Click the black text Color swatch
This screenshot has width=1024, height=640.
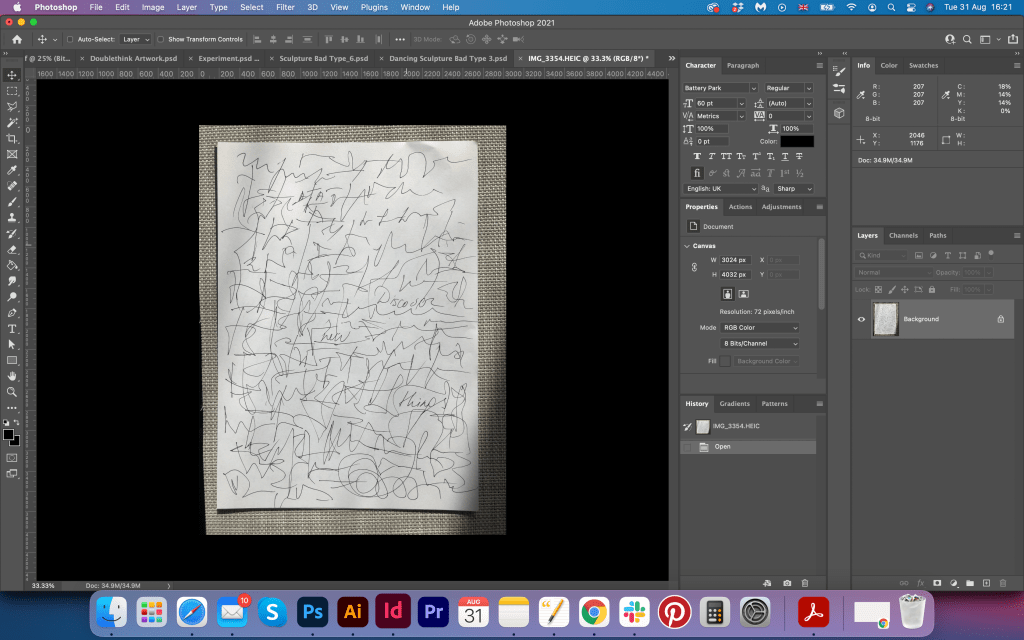(x=797, y=142)
